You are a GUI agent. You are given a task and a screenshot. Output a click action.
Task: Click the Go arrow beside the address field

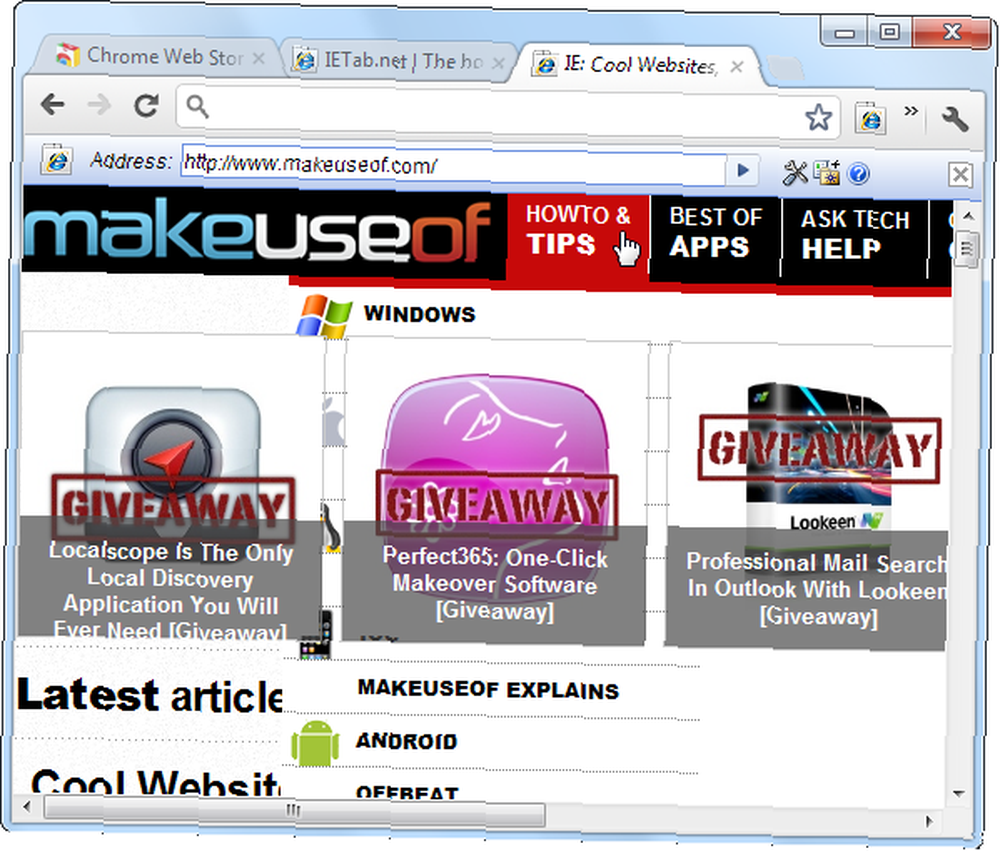[x=742, y=170]
